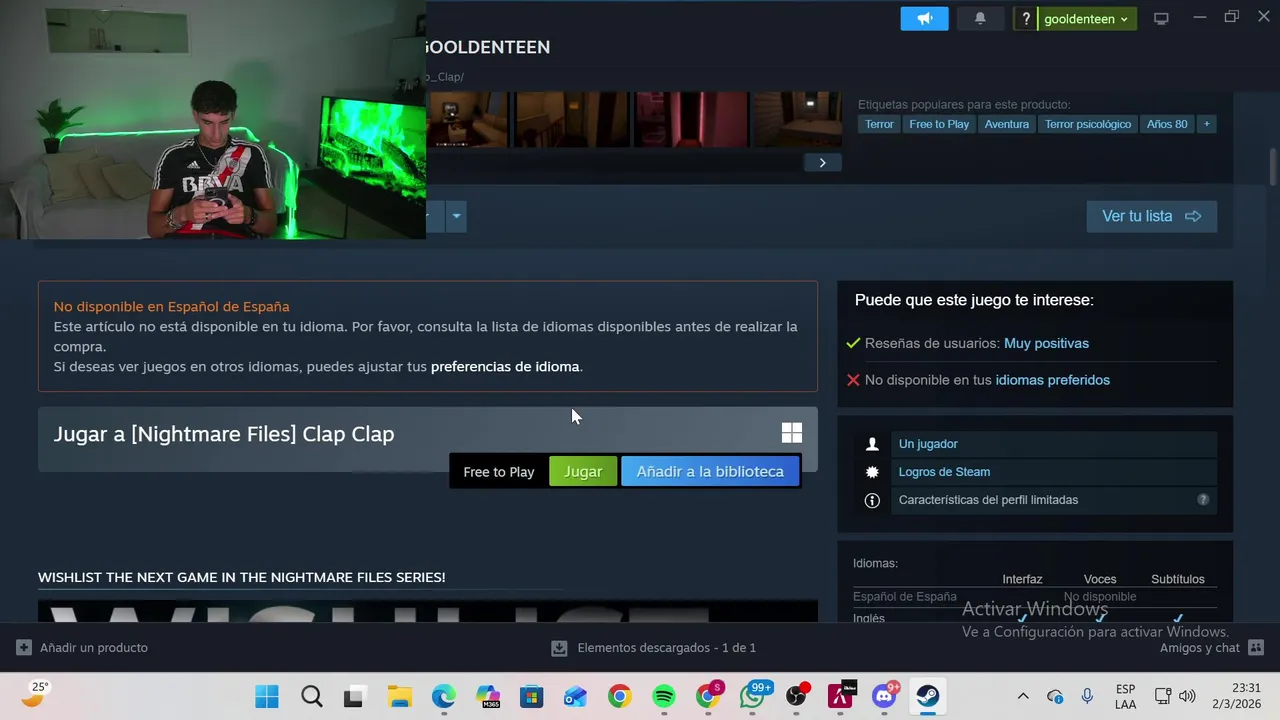Viewport: 1280px width, 720px height.
Task: Show next screenshot thumbnails with arrow
Action: pyautogui.click(x=822, y=162)
